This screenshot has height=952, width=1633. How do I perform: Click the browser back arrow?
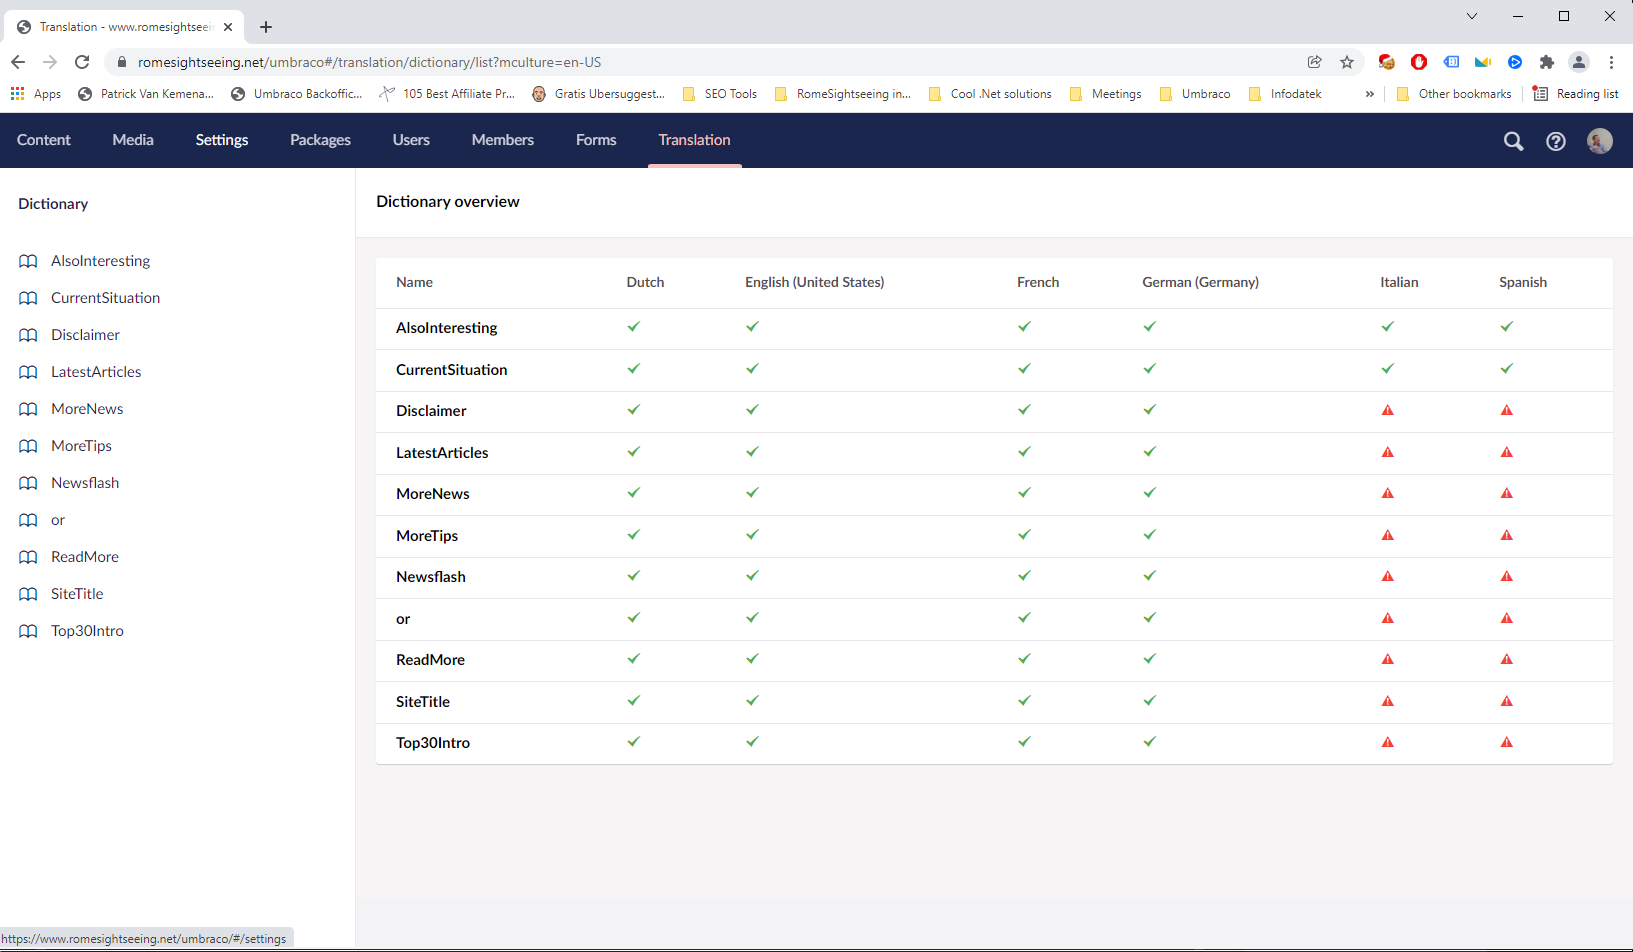18,62
